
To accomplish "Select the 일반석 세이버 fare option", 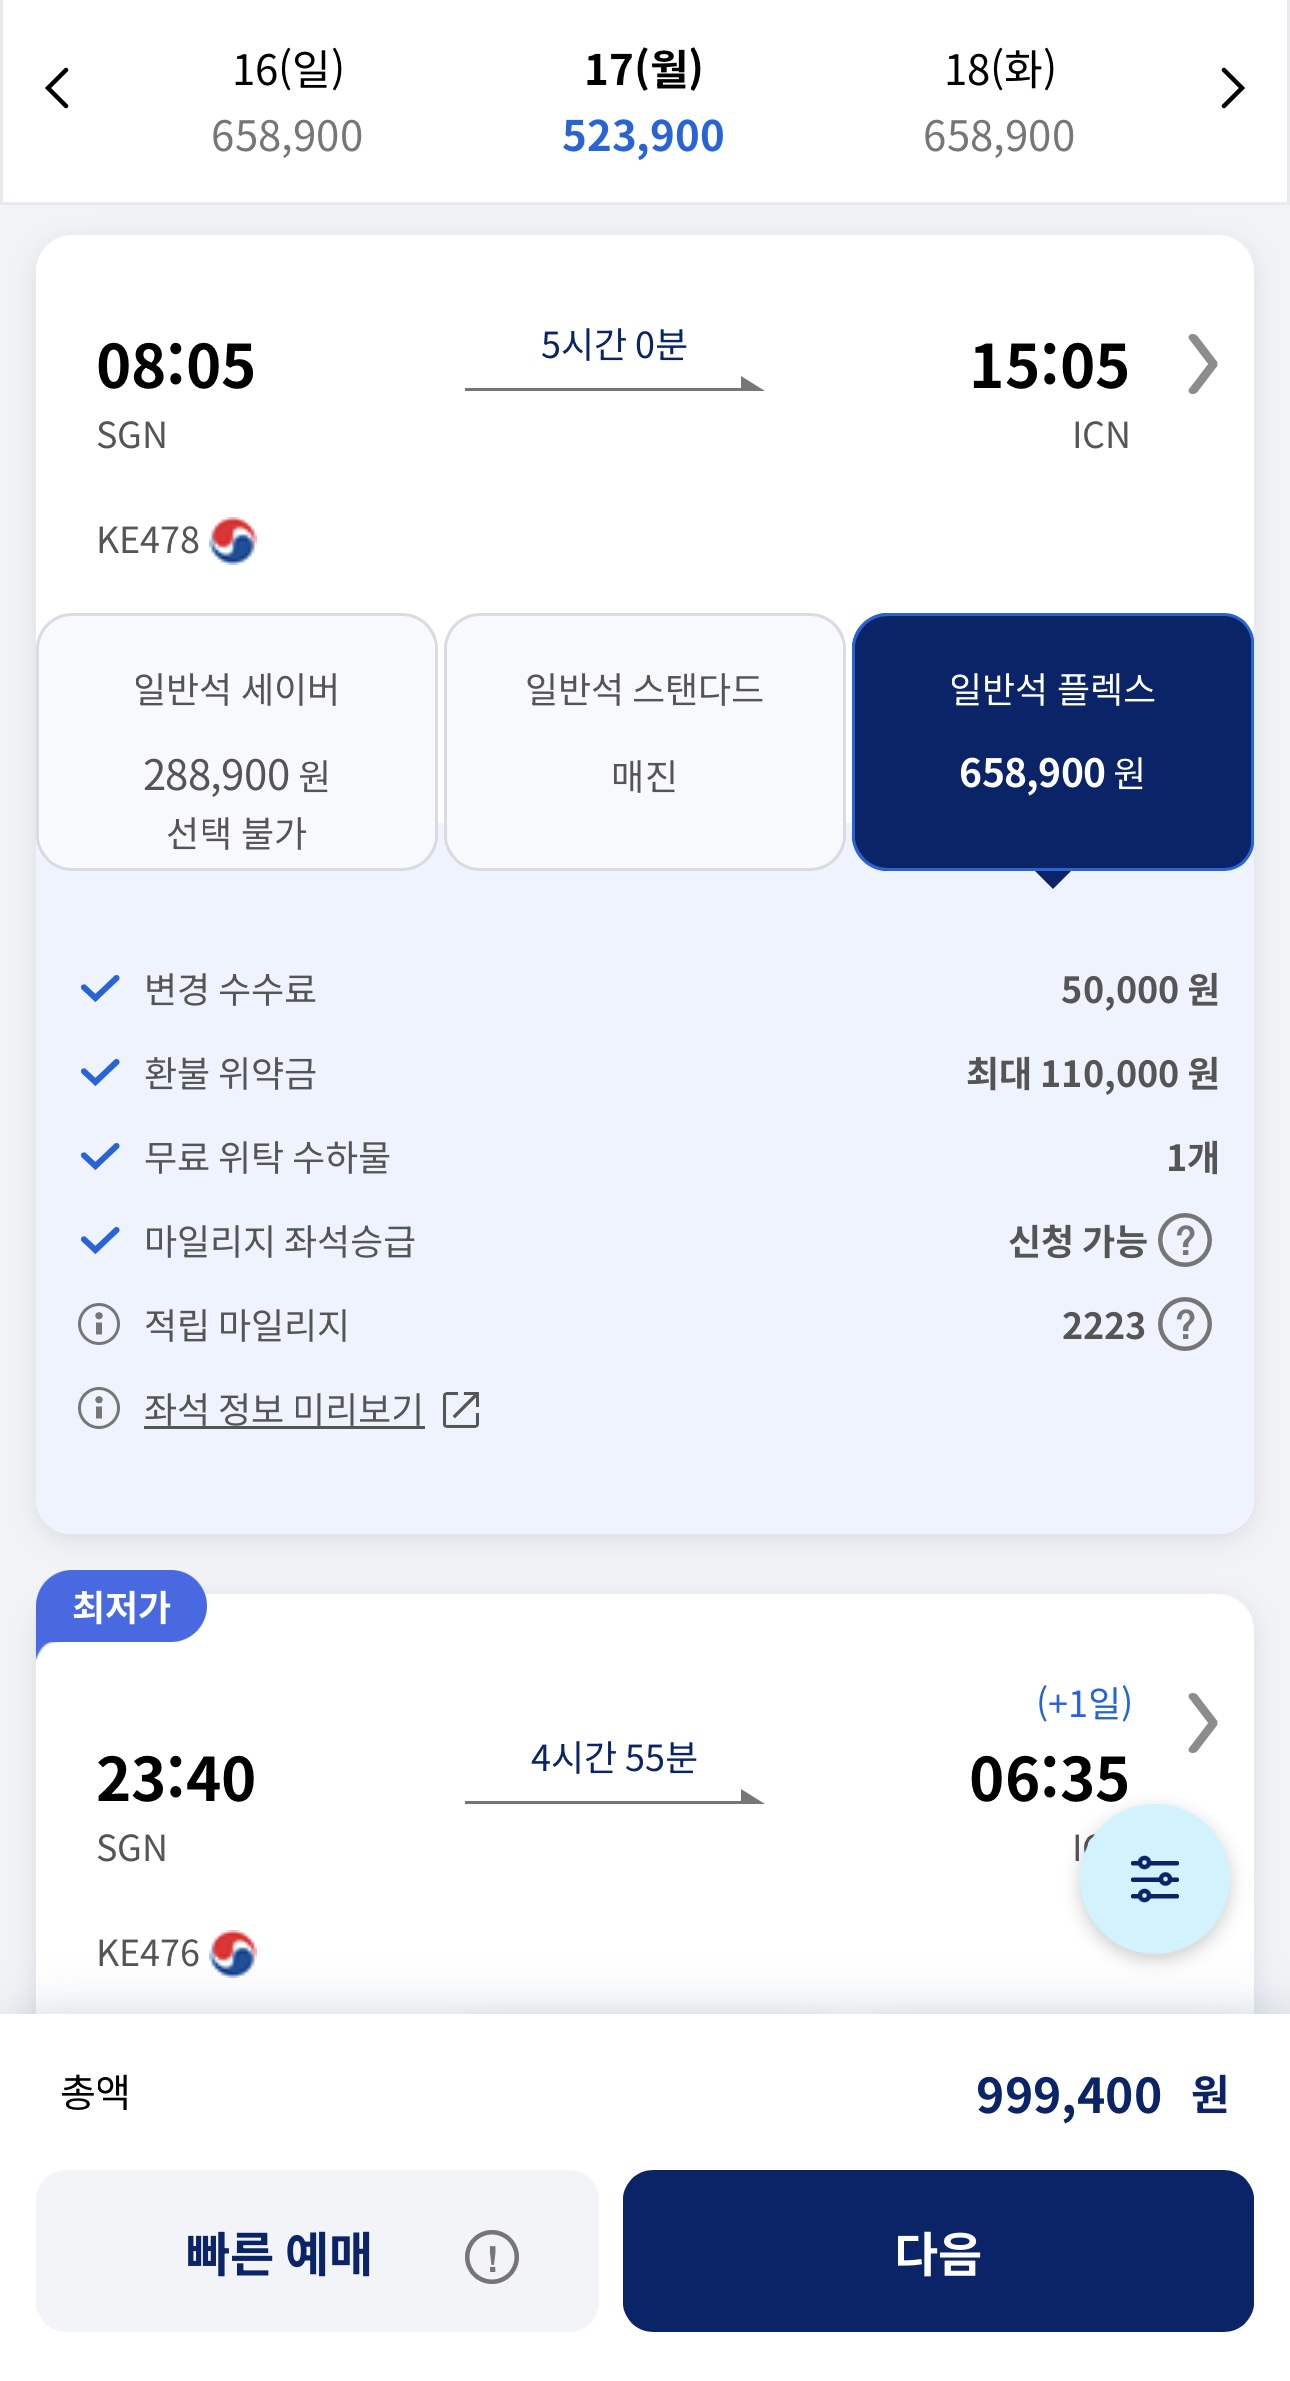I will point(237,742).
